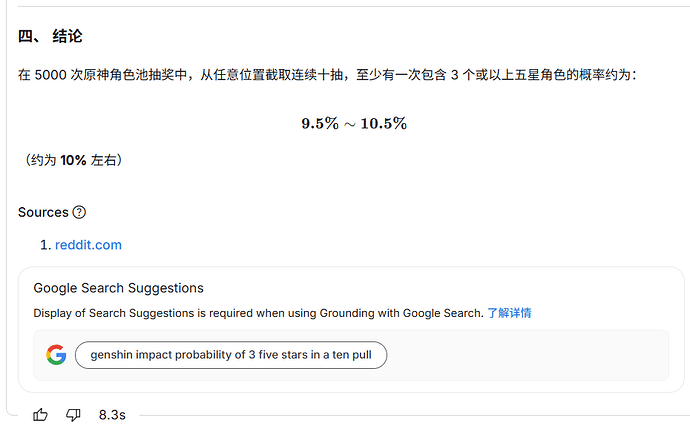This screenshot has width=690, height=431.
Task: Click the 左右 text after 10%
Action: tap(103, 160)
